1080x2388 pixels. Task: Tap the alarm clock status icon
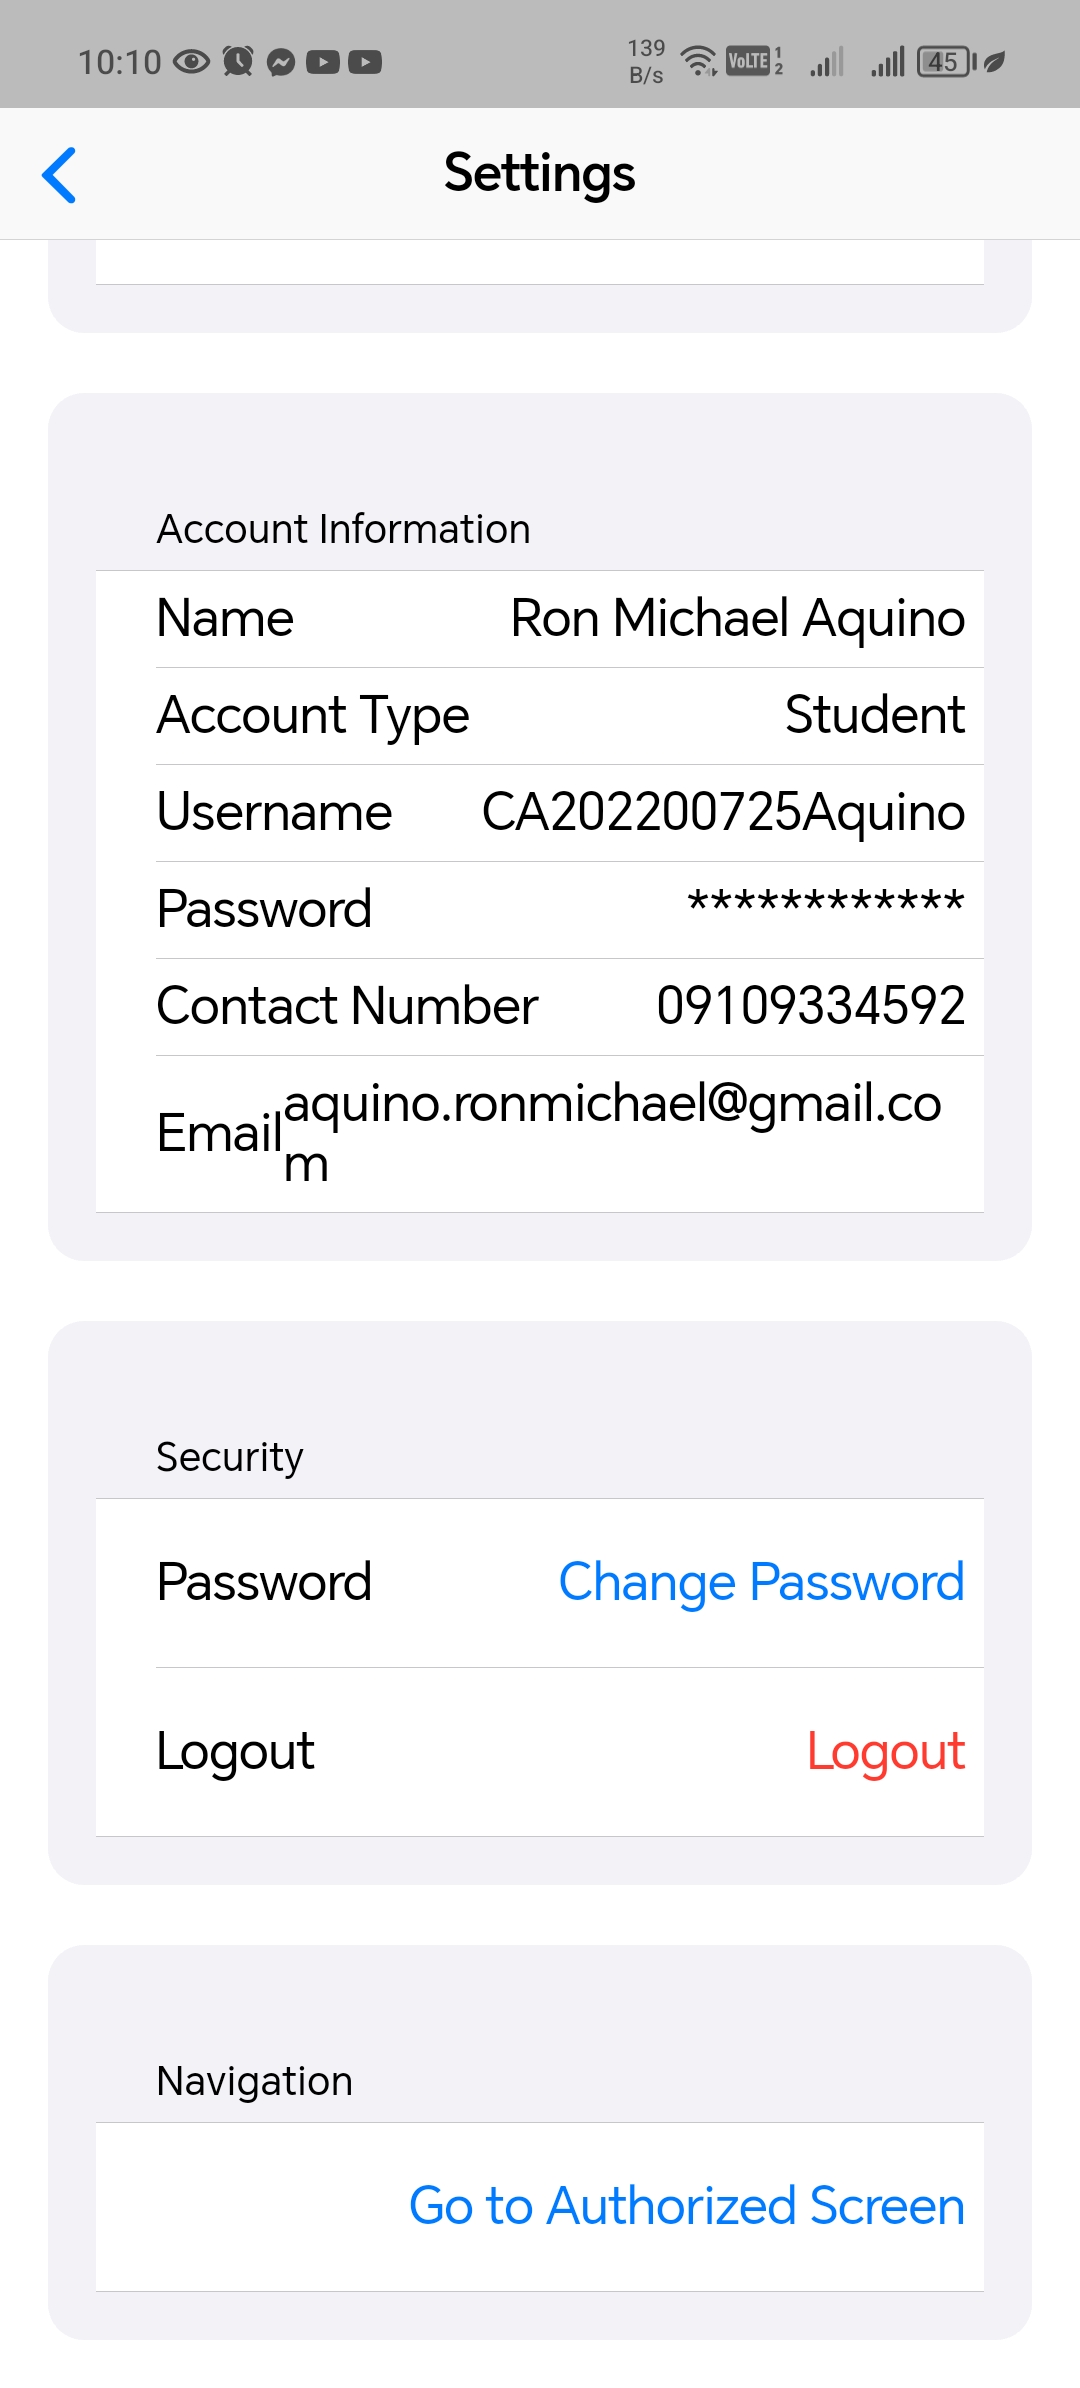pyautogui.click(x=238, y=62)
